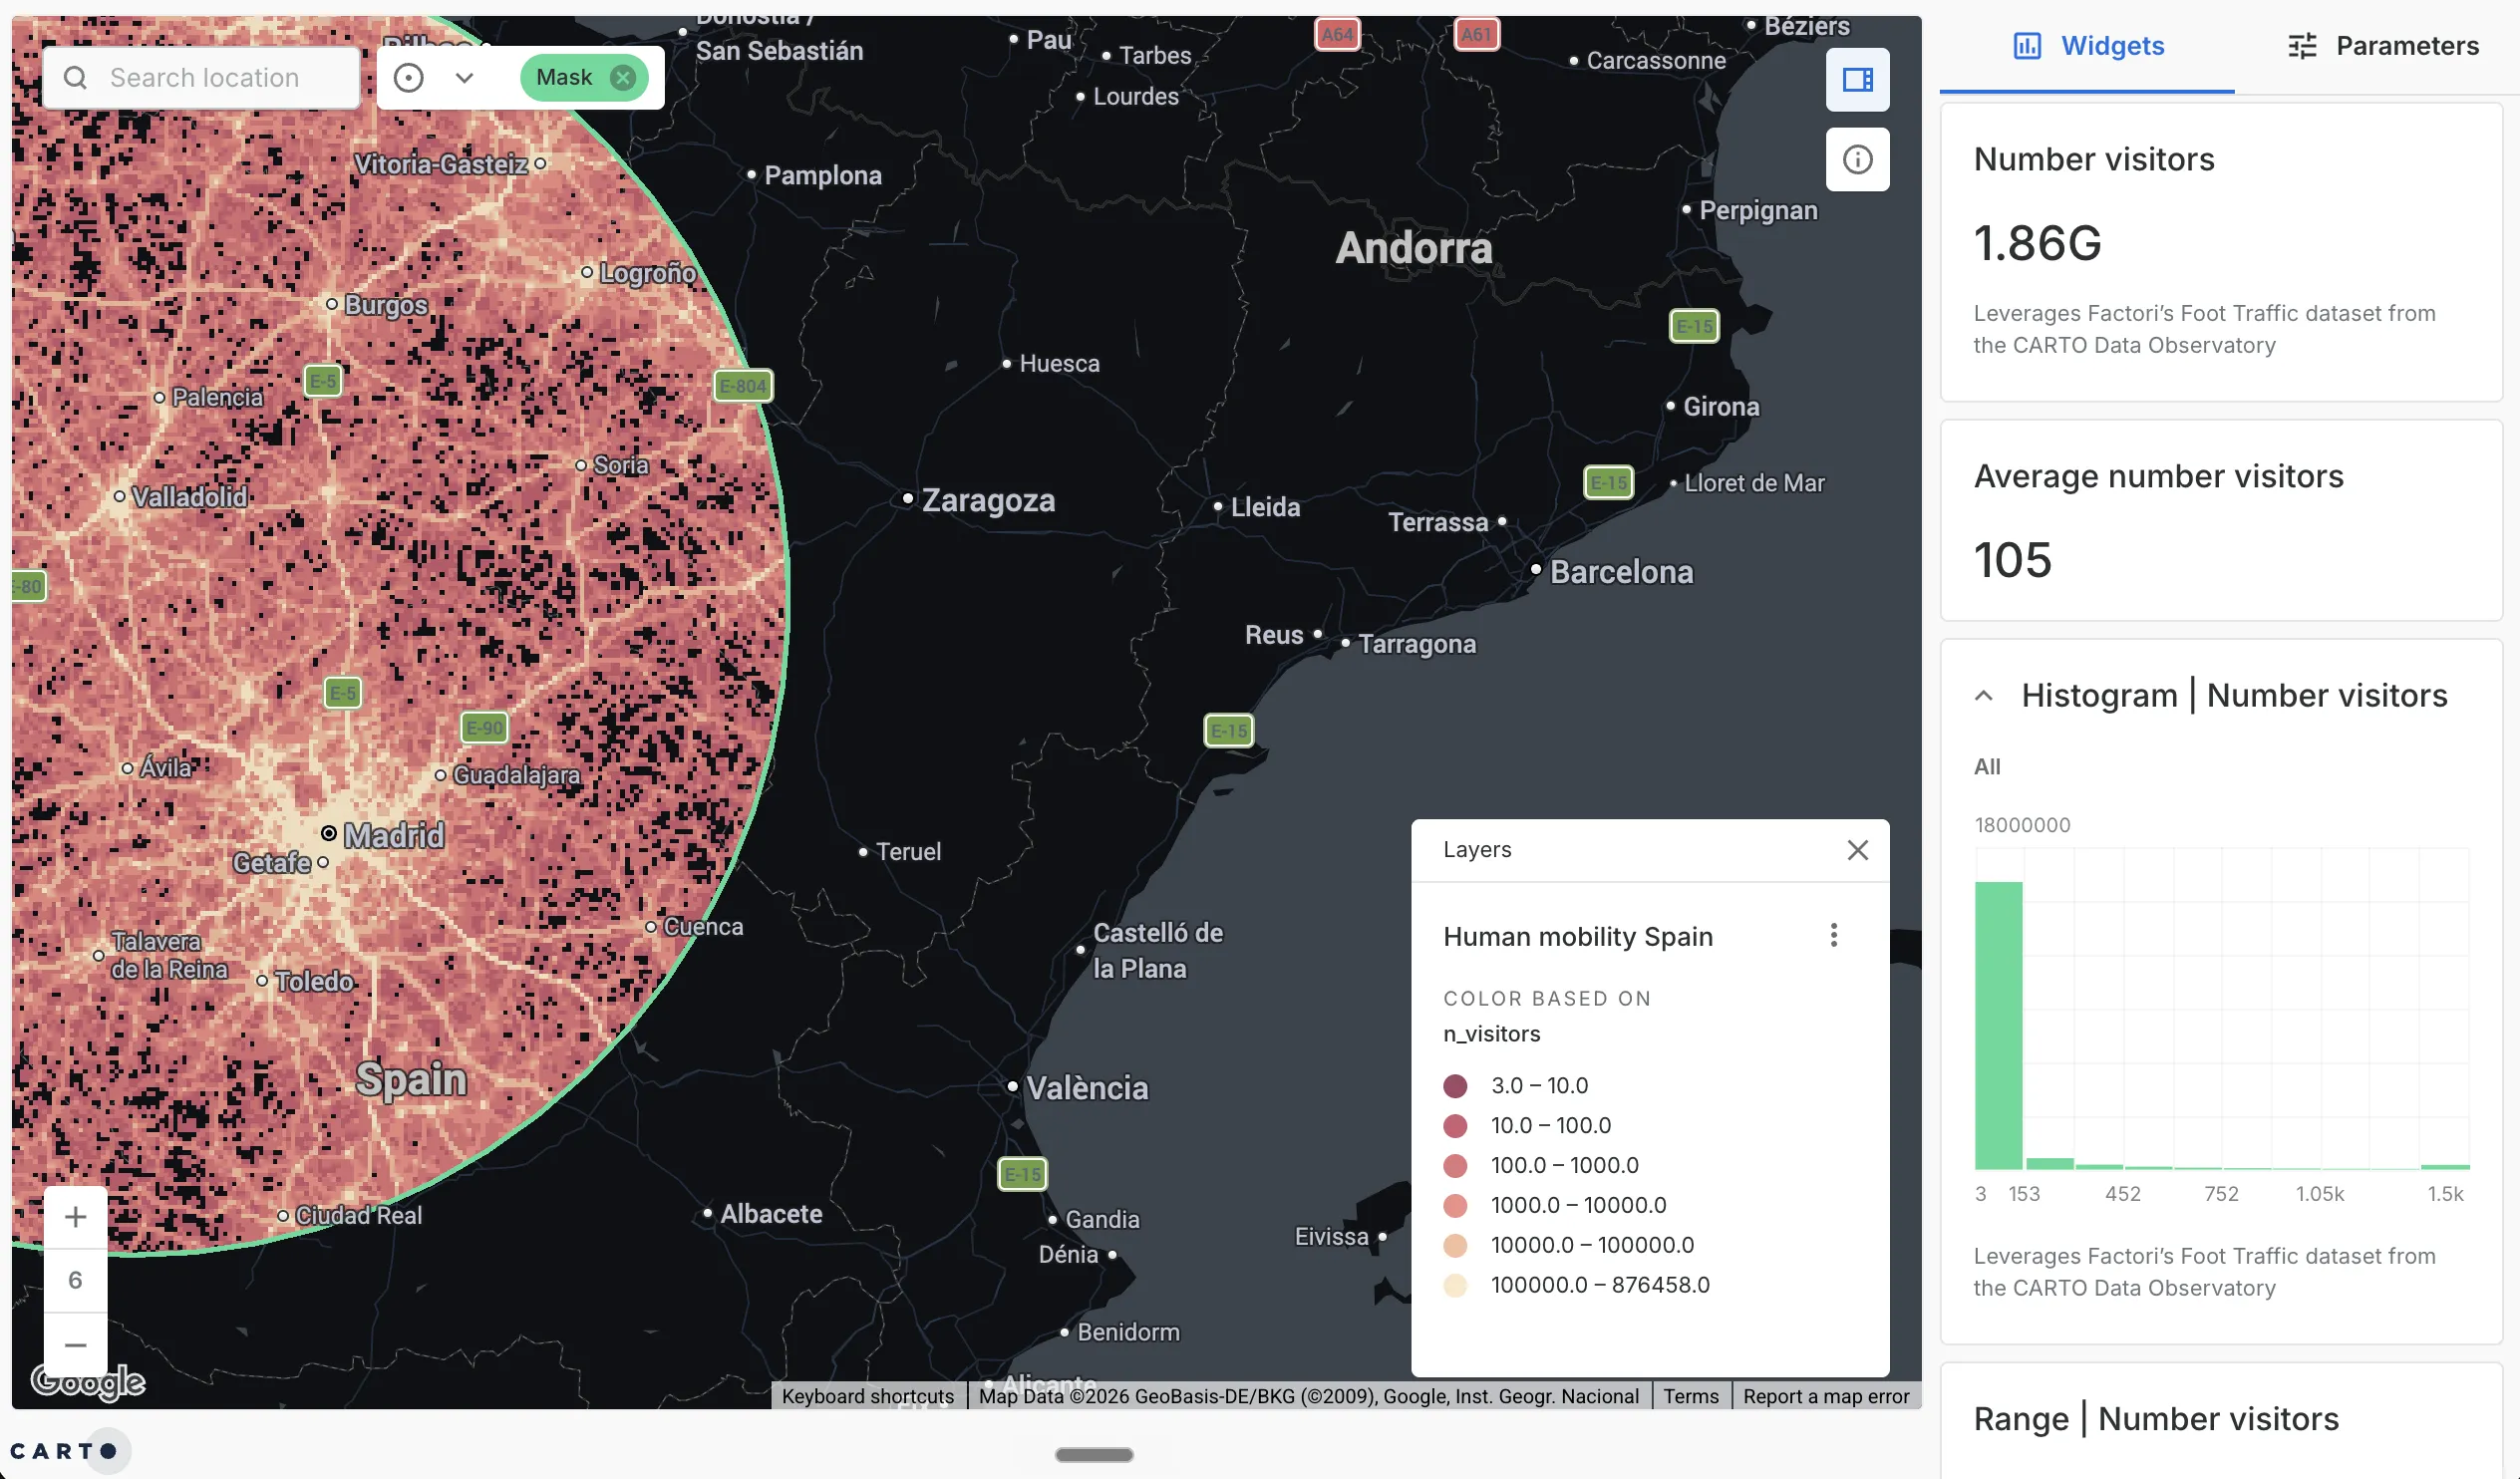Close the Layers legend panel
The width and height of the screenshot is (2520, 1479).
[x=1857, y=850]
